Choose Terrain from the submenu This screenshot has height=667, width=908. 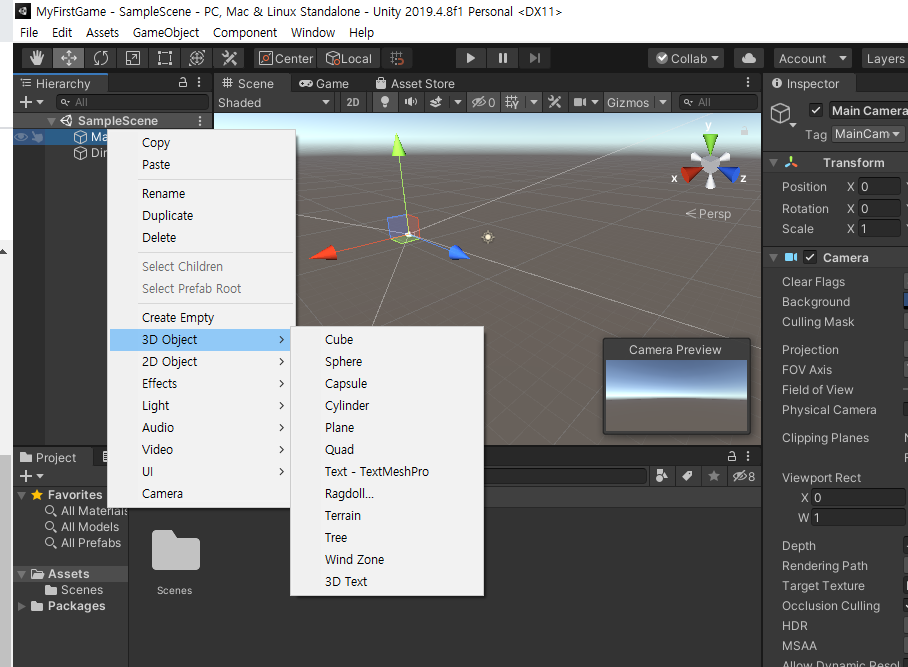pos(387,515)
